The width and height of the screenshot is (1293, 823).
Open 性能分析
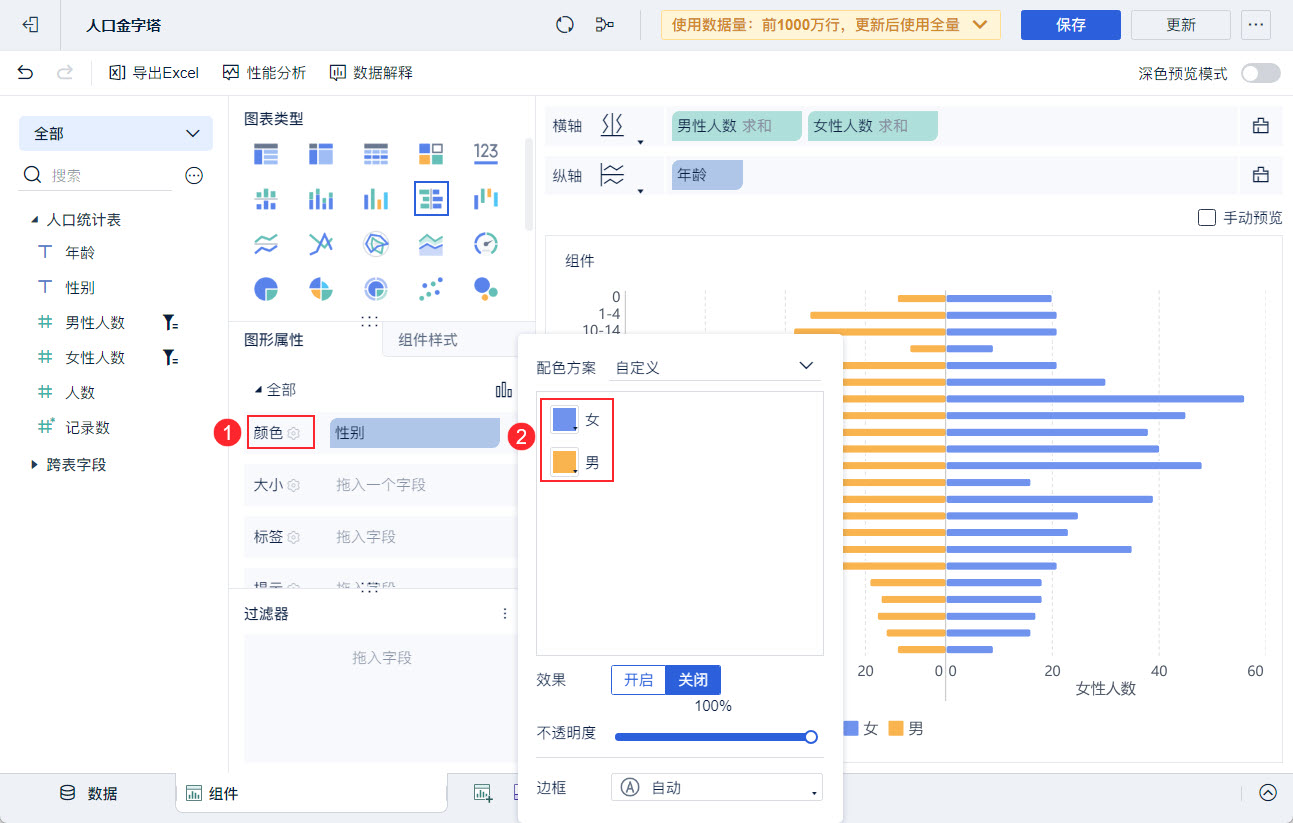(x=264, y=73)
